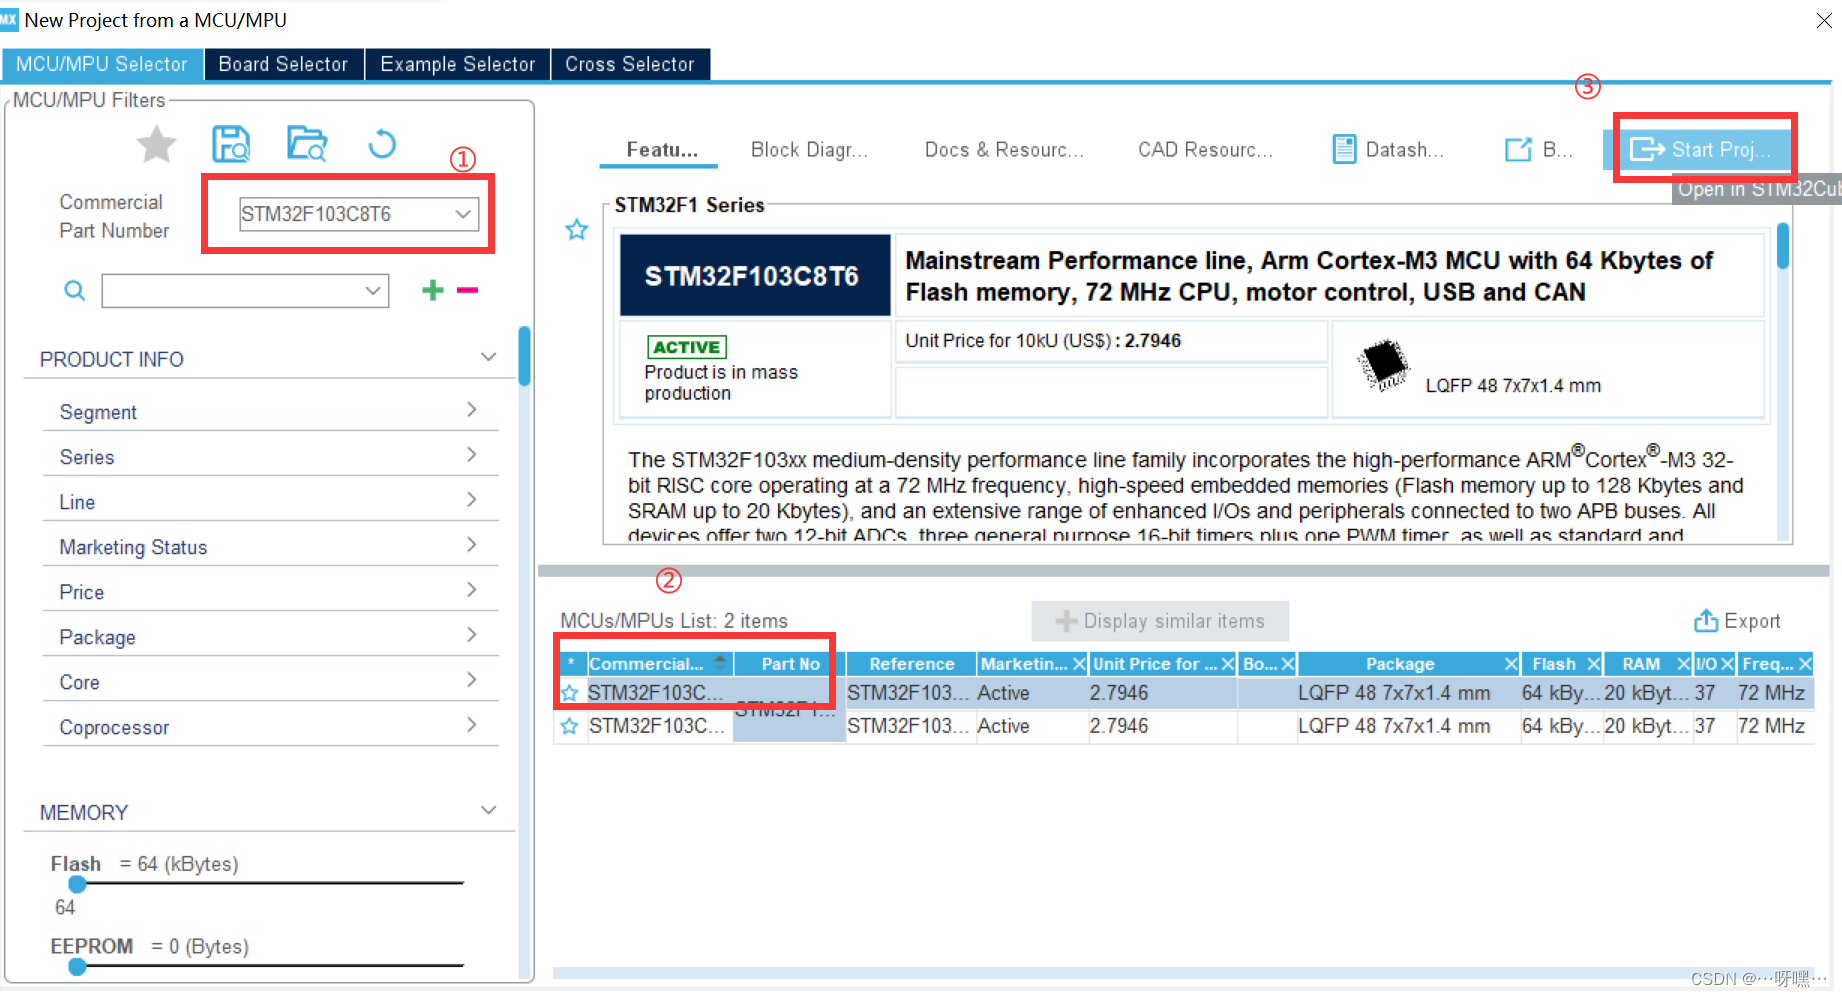This screenshot has width=1842, height=997.
Task: Select second STM32F103C list row
Action: [1184, 726]
